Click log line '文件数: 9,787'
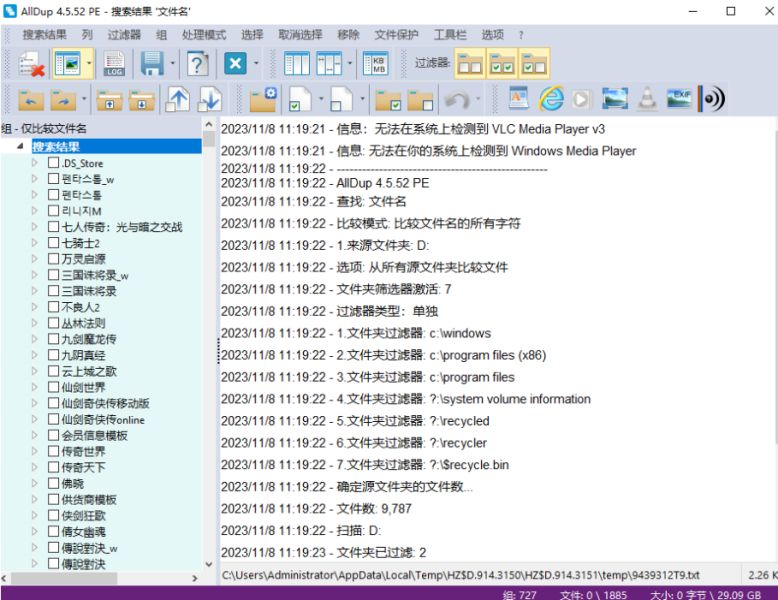778x600 pixels. click(374, 509)
